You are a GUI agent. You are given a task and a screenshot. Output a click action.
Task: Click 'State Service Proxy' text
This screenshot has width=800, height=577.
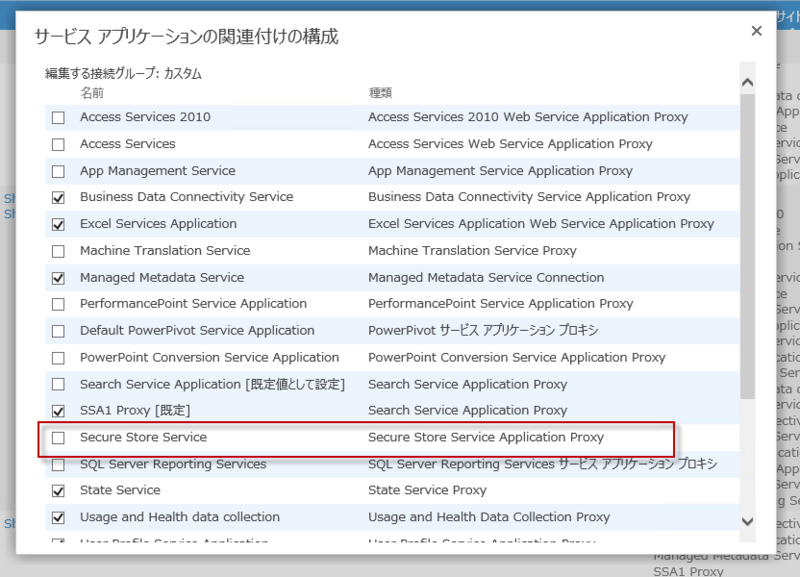tap(427, 490)
